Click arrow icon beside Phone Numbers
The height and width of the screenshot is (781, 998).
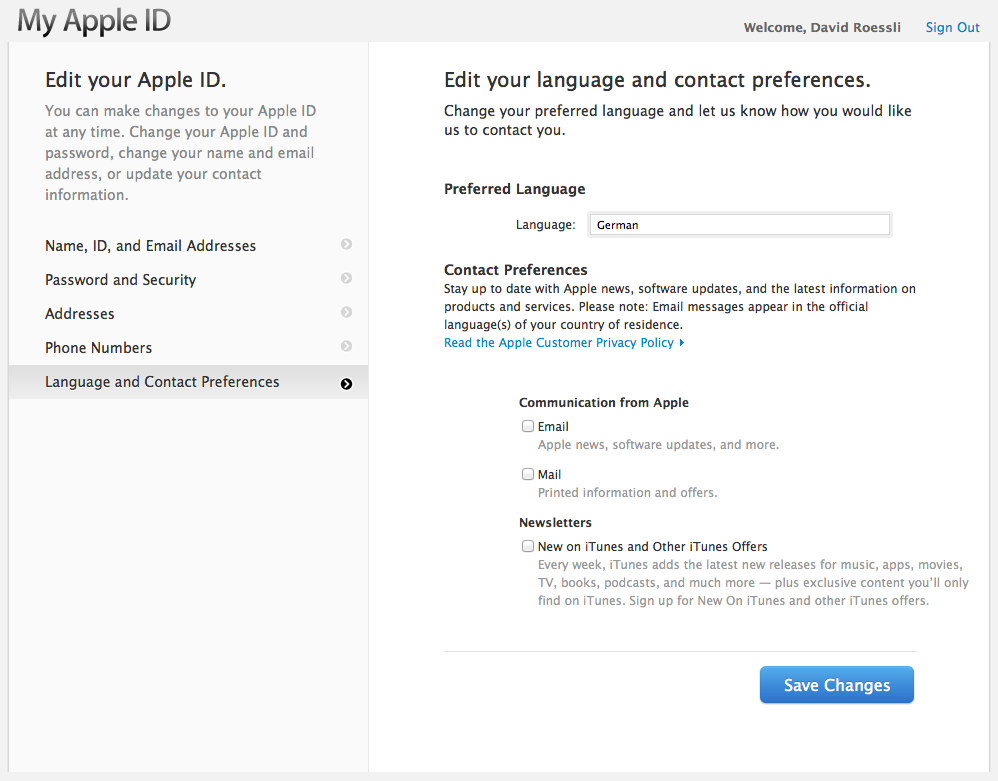[346, 346]
